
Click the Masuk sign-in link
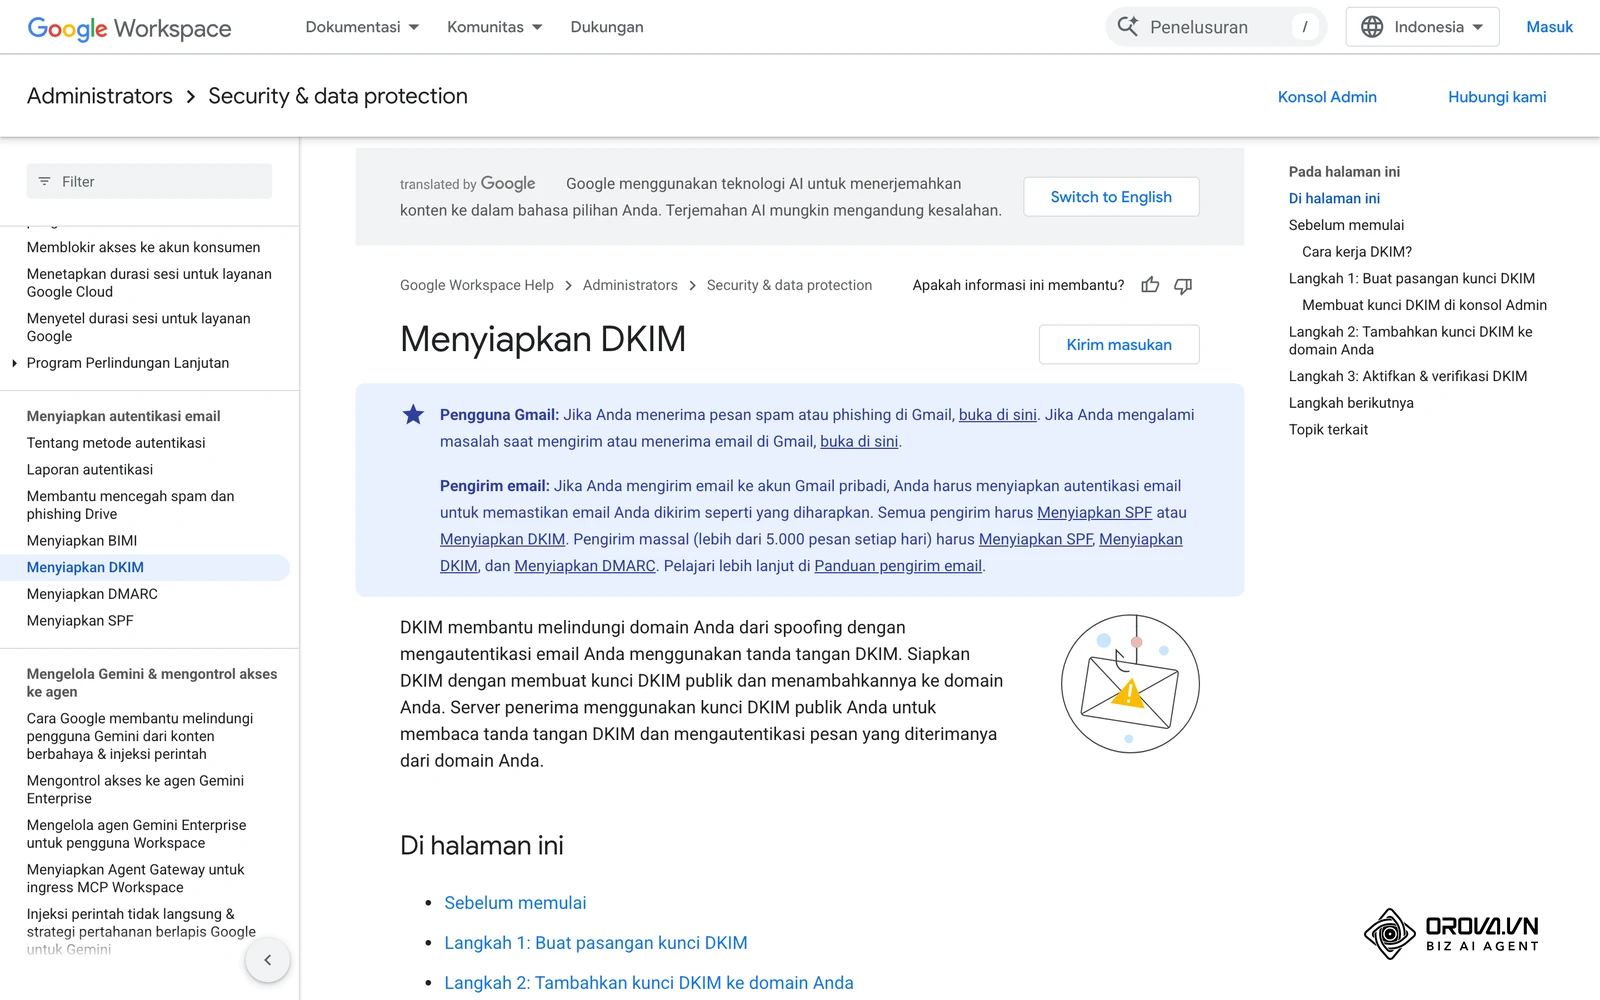[x=1549, y=27]
